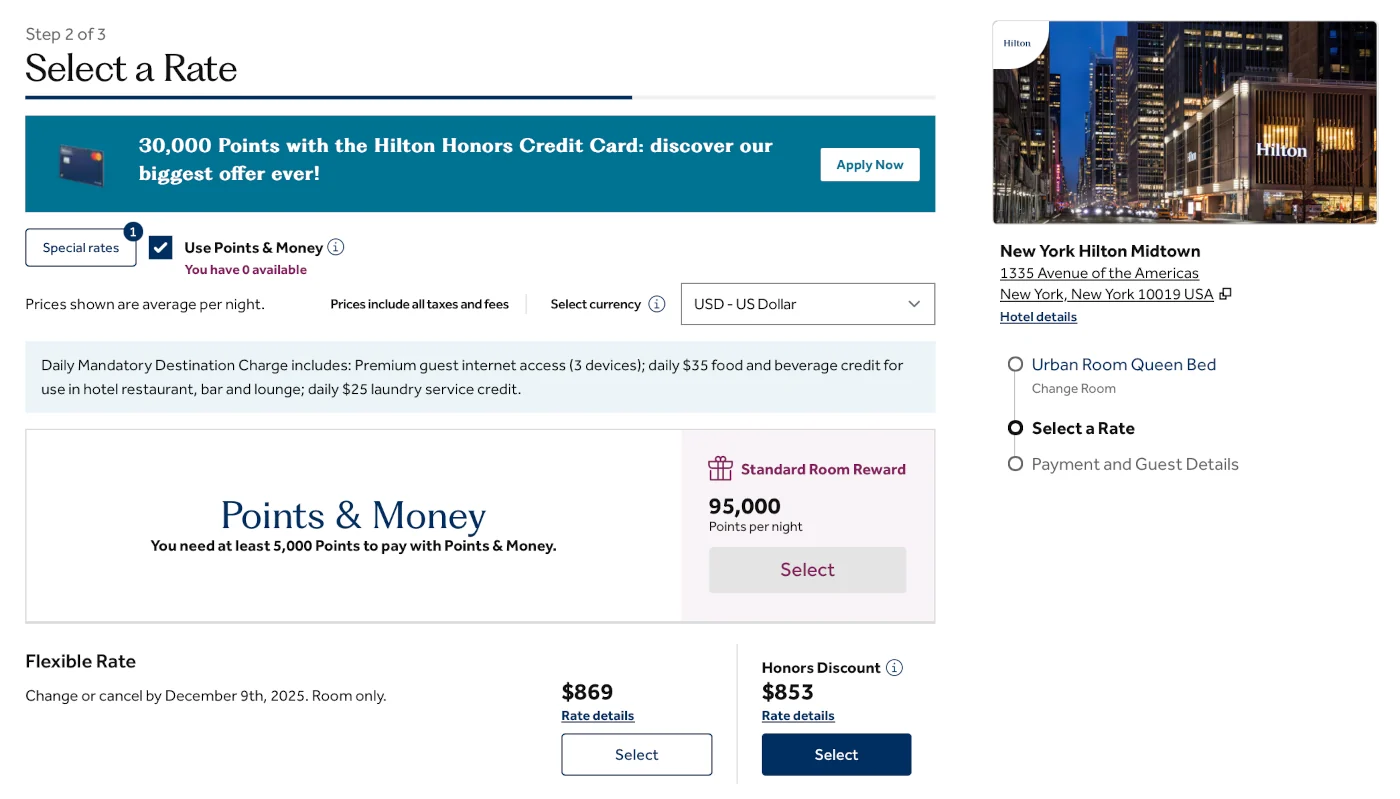Screen dimensions: 1400x799
Task: Open the USD - US Dollar currency dropdown
Action: click(x=808, y=304)
